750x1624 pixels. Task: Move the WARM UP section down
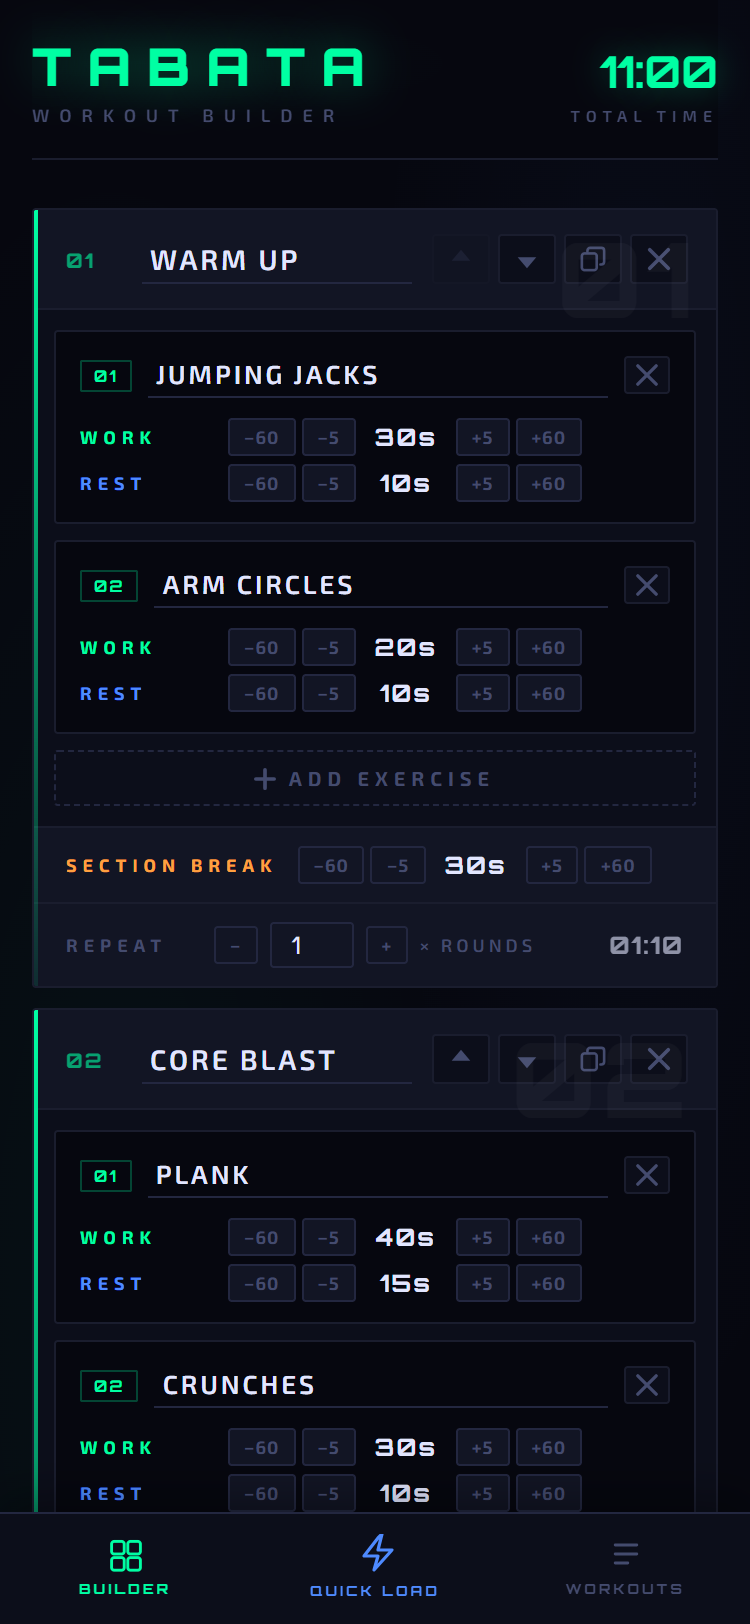(526, 259)
